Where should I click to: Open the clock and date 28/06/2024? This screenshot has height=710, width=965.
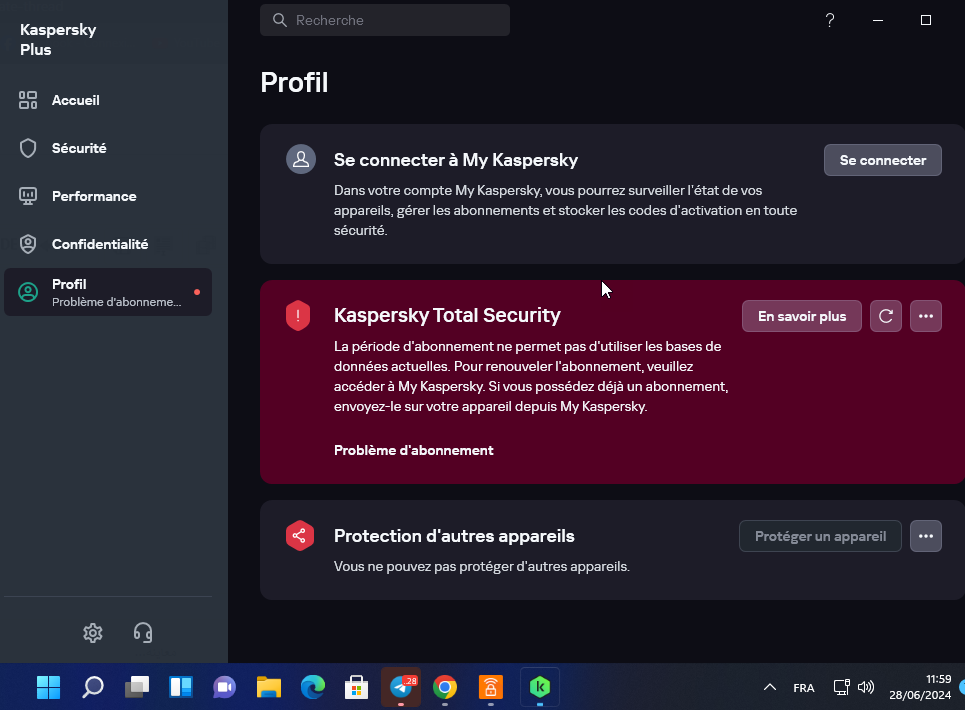[920, 687]
